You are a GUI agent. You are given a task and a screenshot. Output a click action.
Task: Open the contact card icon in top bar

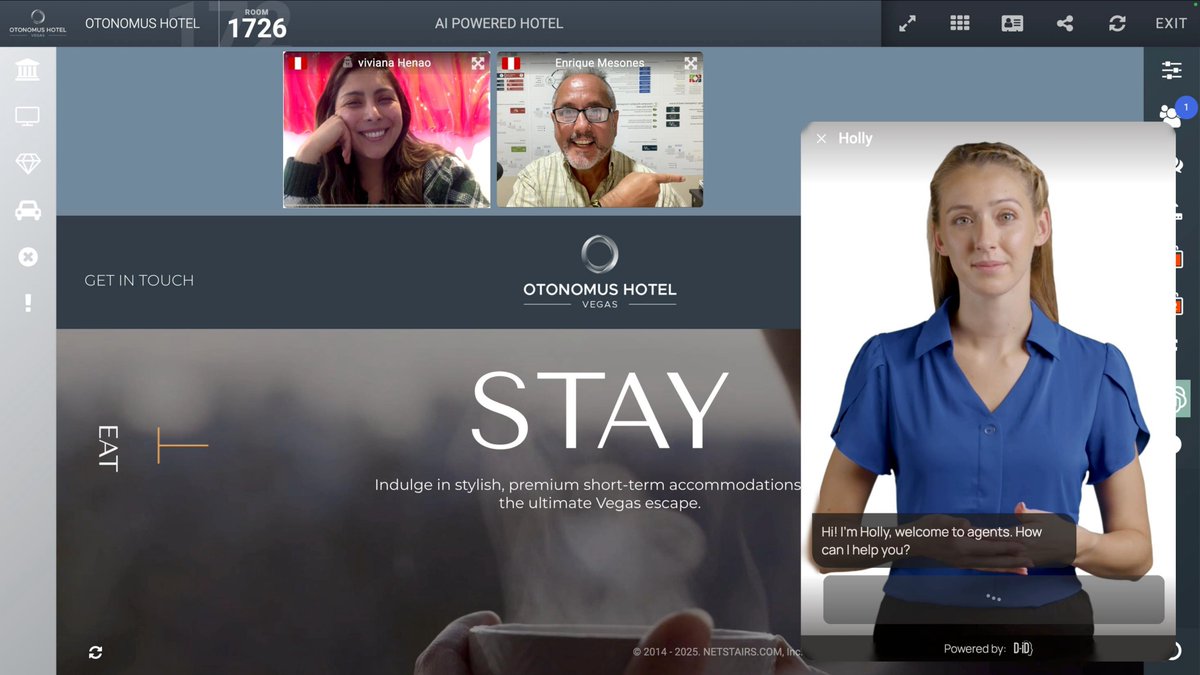tap(1013, 23)
